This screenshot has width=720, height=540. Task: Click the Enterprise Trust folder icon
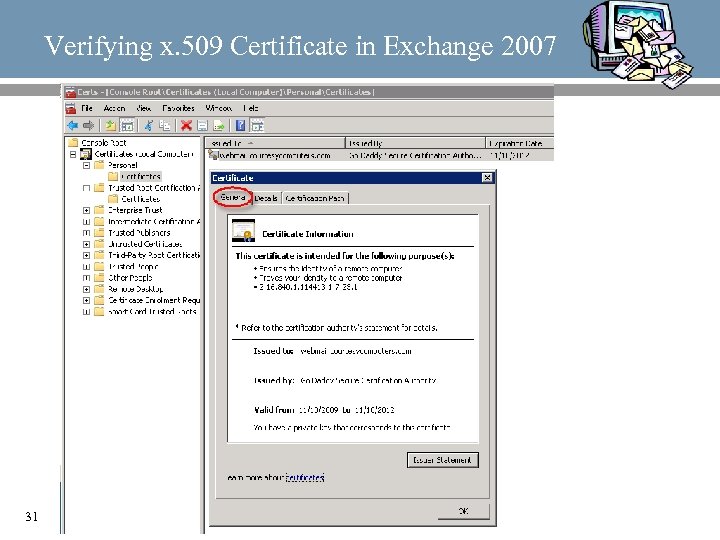[99, 210]
